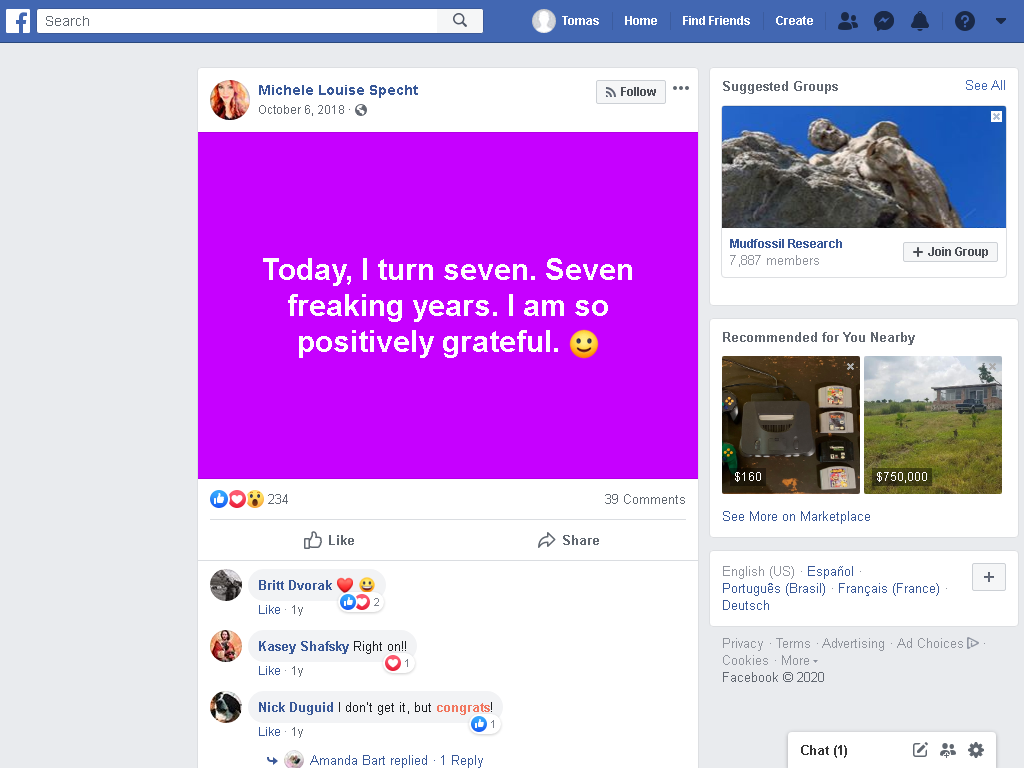Open Friend Requests icon
1024x768 pixels.
(x=848, y=21)
